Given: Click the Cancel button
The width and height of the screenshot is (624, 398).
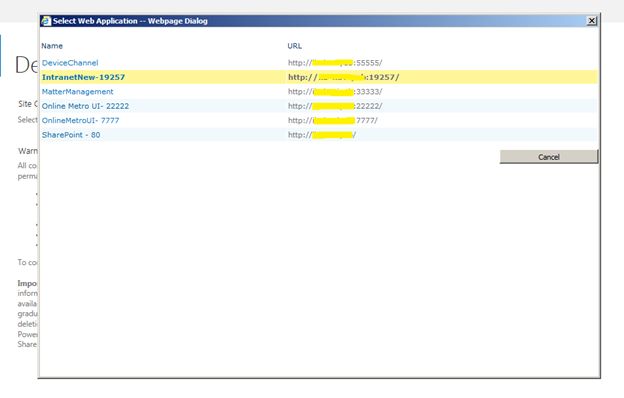Looking at the screenshot, I should [549, 157].
